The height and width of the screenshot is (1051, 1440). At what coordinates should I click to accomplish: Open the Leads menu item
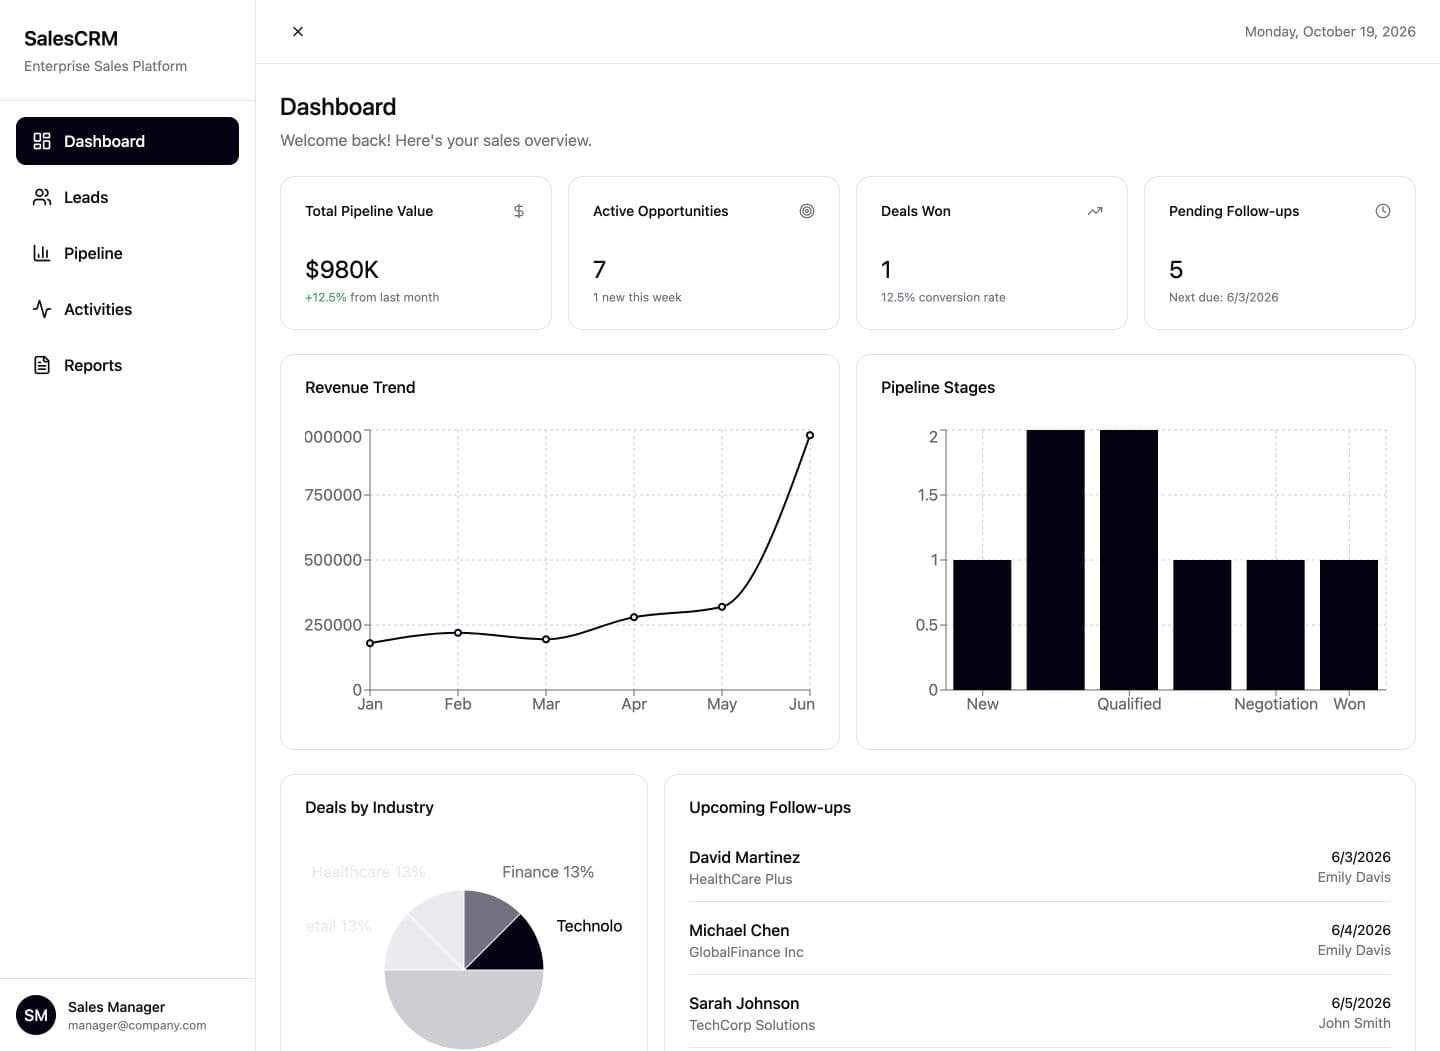127,197
